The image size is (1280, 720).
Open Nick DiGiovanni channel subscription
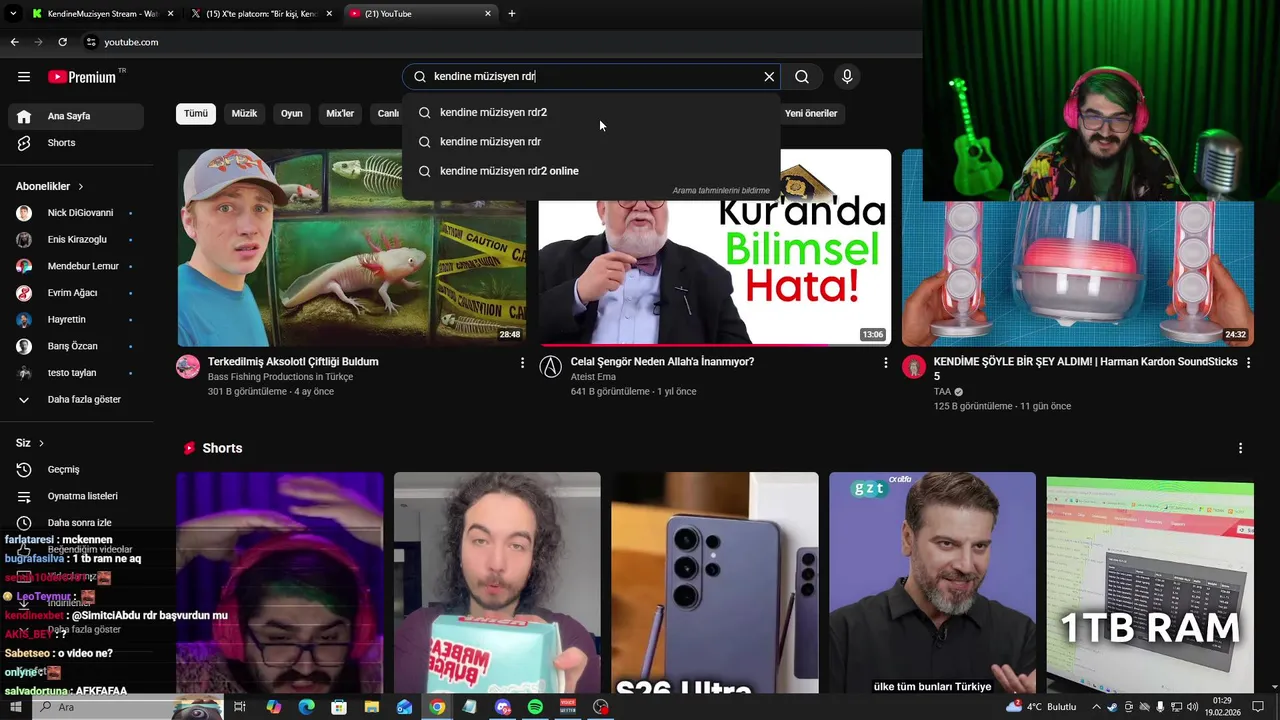[x=76, y=213]
